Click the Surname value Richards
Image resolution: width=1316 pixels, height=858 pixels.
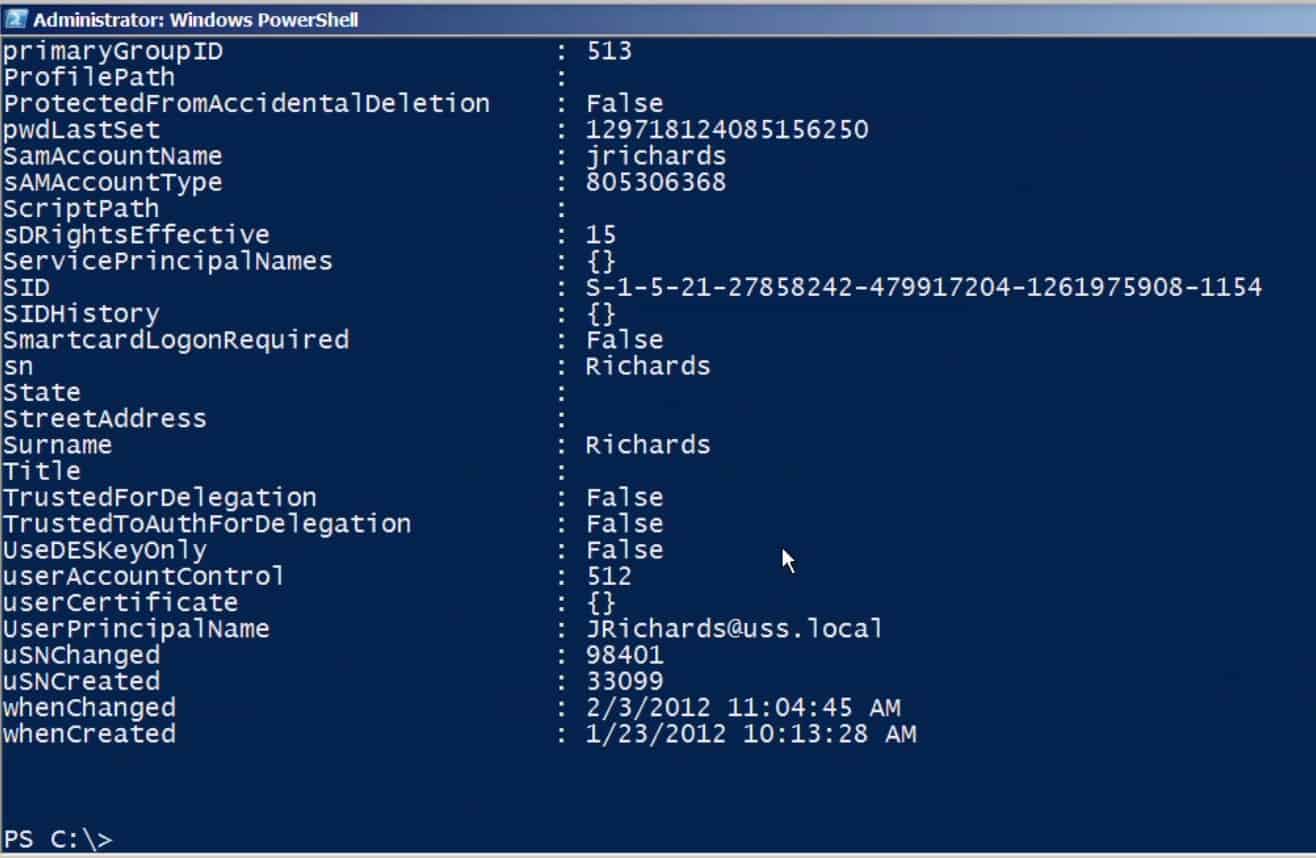(648, 445)
